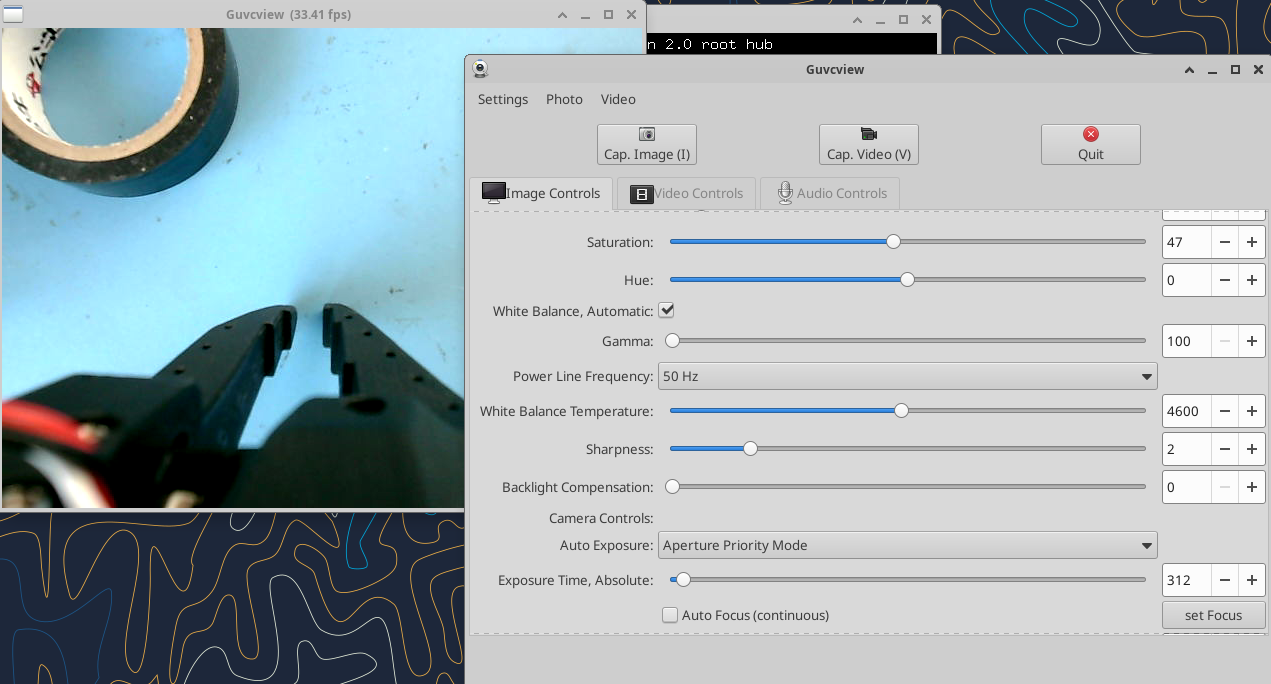The height and width of the screenshot is (684, 1271).
Task: Click the Saturation slider handle
Action: (893, 241)
